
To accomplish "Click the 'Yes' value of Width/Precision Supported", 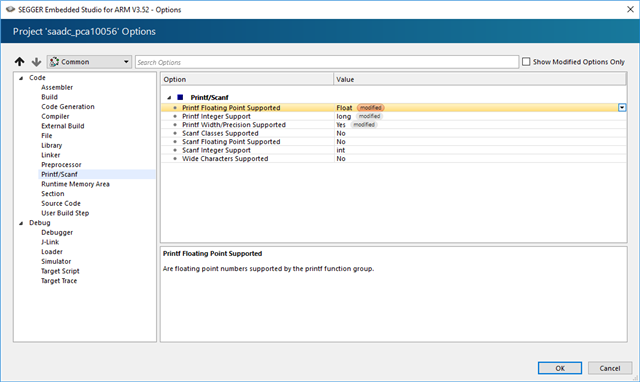I will 341,125.
